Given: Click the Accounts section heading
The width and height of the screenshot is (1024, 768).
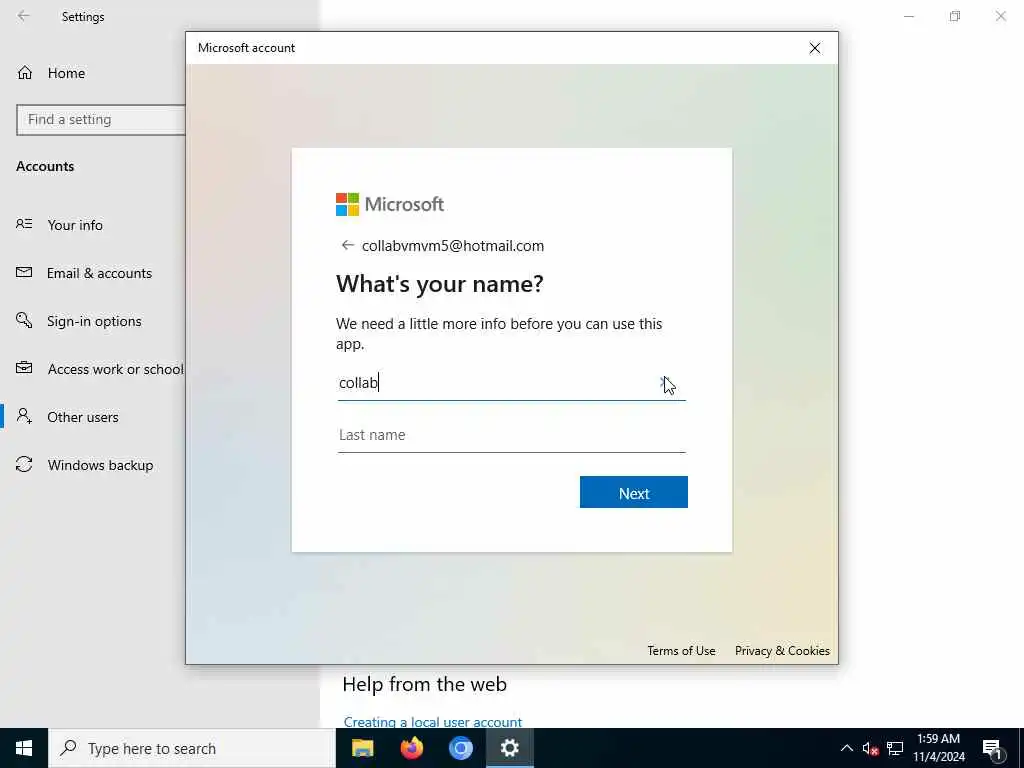Looking at the screenshot, I should tap(45, 166).
